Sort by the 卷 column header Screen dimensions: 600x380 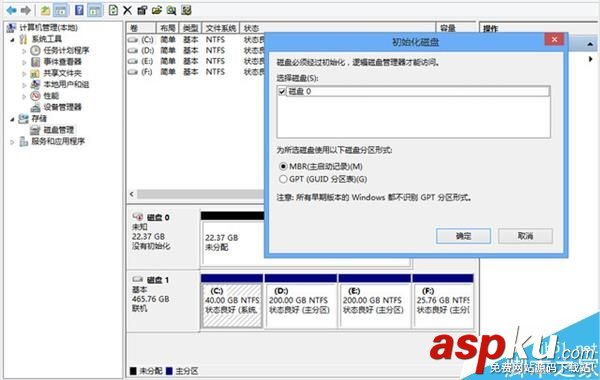click(141, 28)
